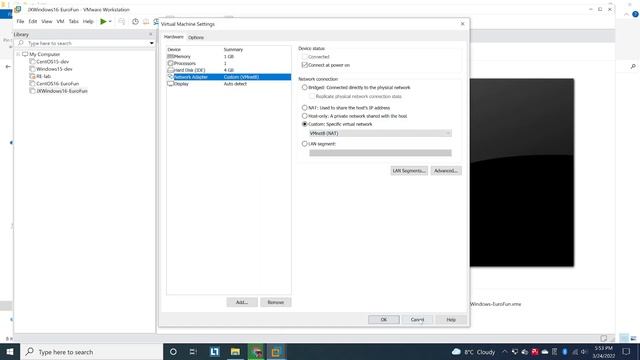The width and height of the screenshot is (640, 360).
Task: Collapse the My Computer tree node
Action: (x=18, y=54)
